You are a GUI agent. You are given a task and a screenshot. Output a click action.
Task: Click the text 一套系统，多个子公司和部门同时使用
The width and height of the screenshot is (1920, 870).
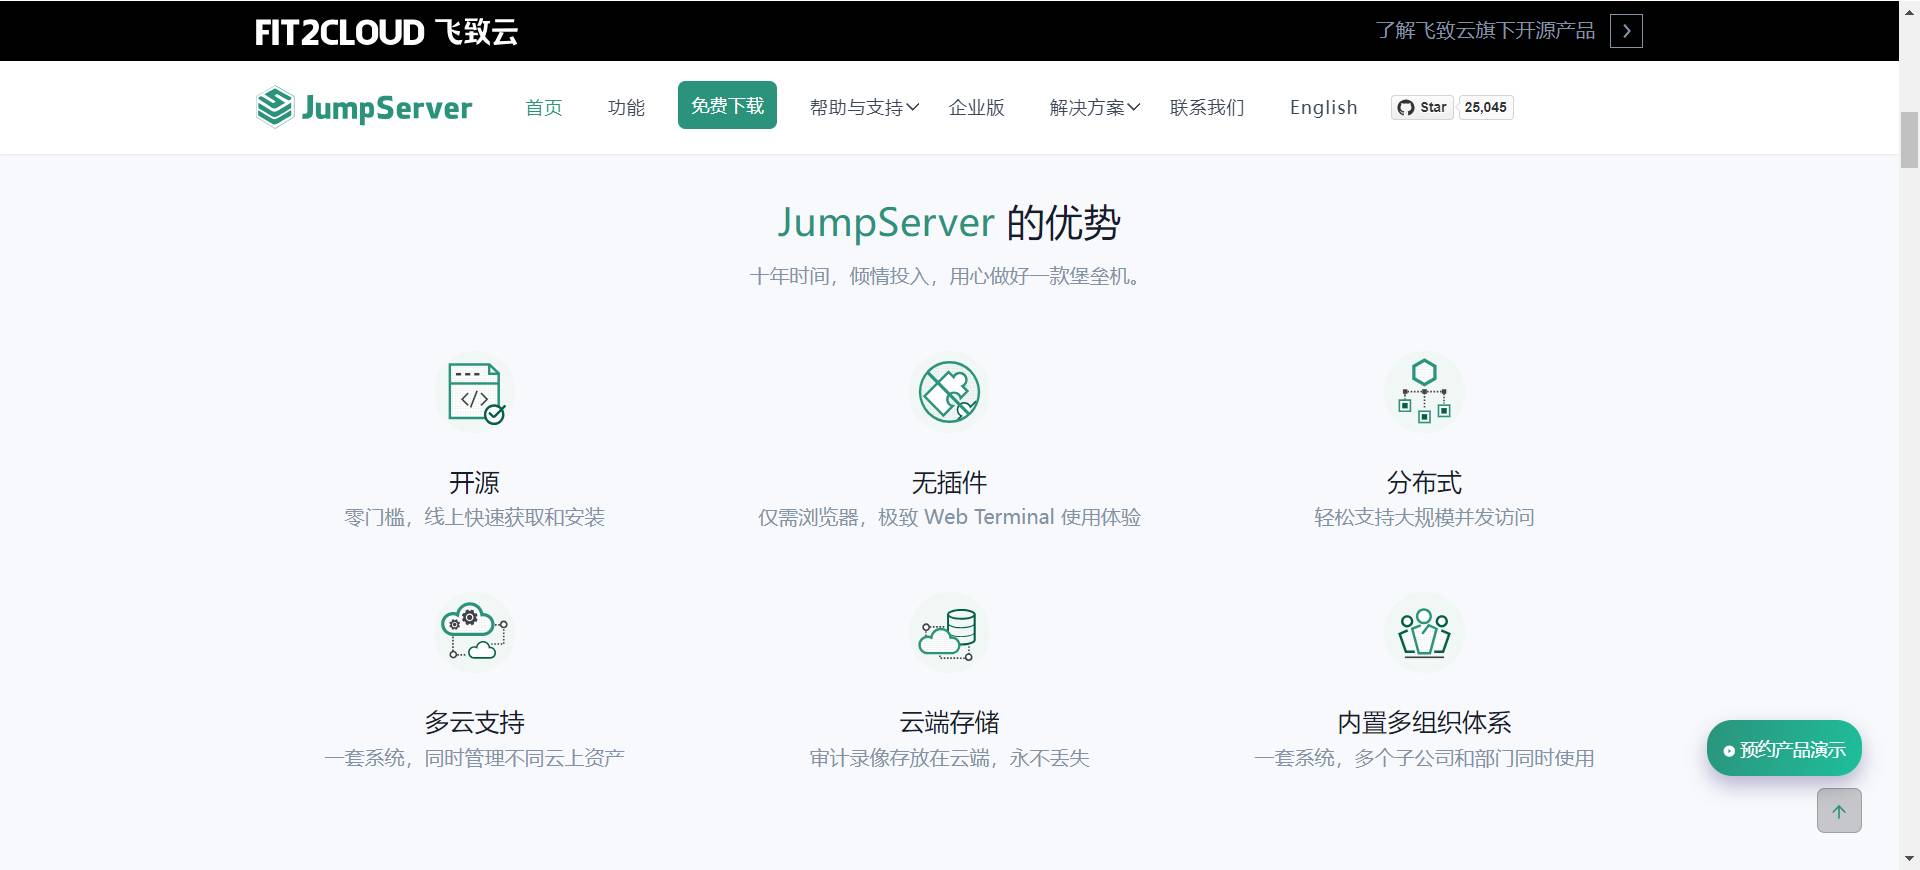click(x=1424, y=758)
